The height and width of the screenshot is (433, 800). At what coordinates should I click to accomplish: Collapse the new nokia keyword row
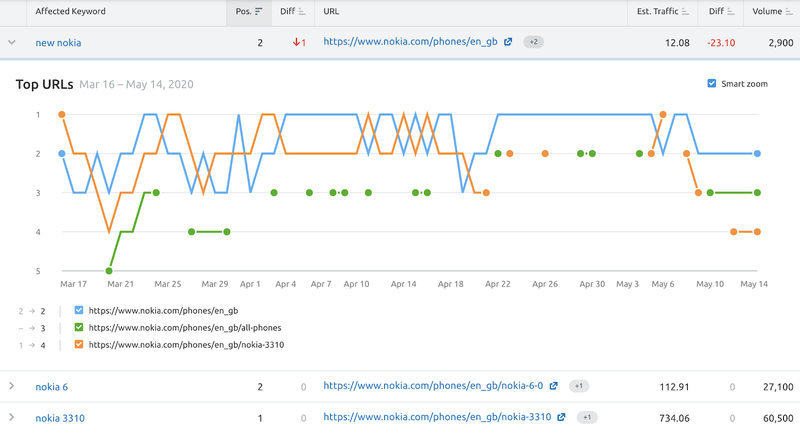coord(12,42)
